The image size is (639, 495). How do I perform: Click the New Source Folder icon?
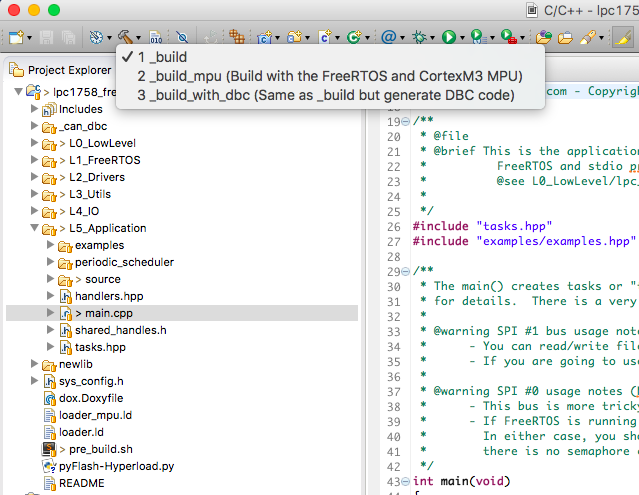(294, 37)
